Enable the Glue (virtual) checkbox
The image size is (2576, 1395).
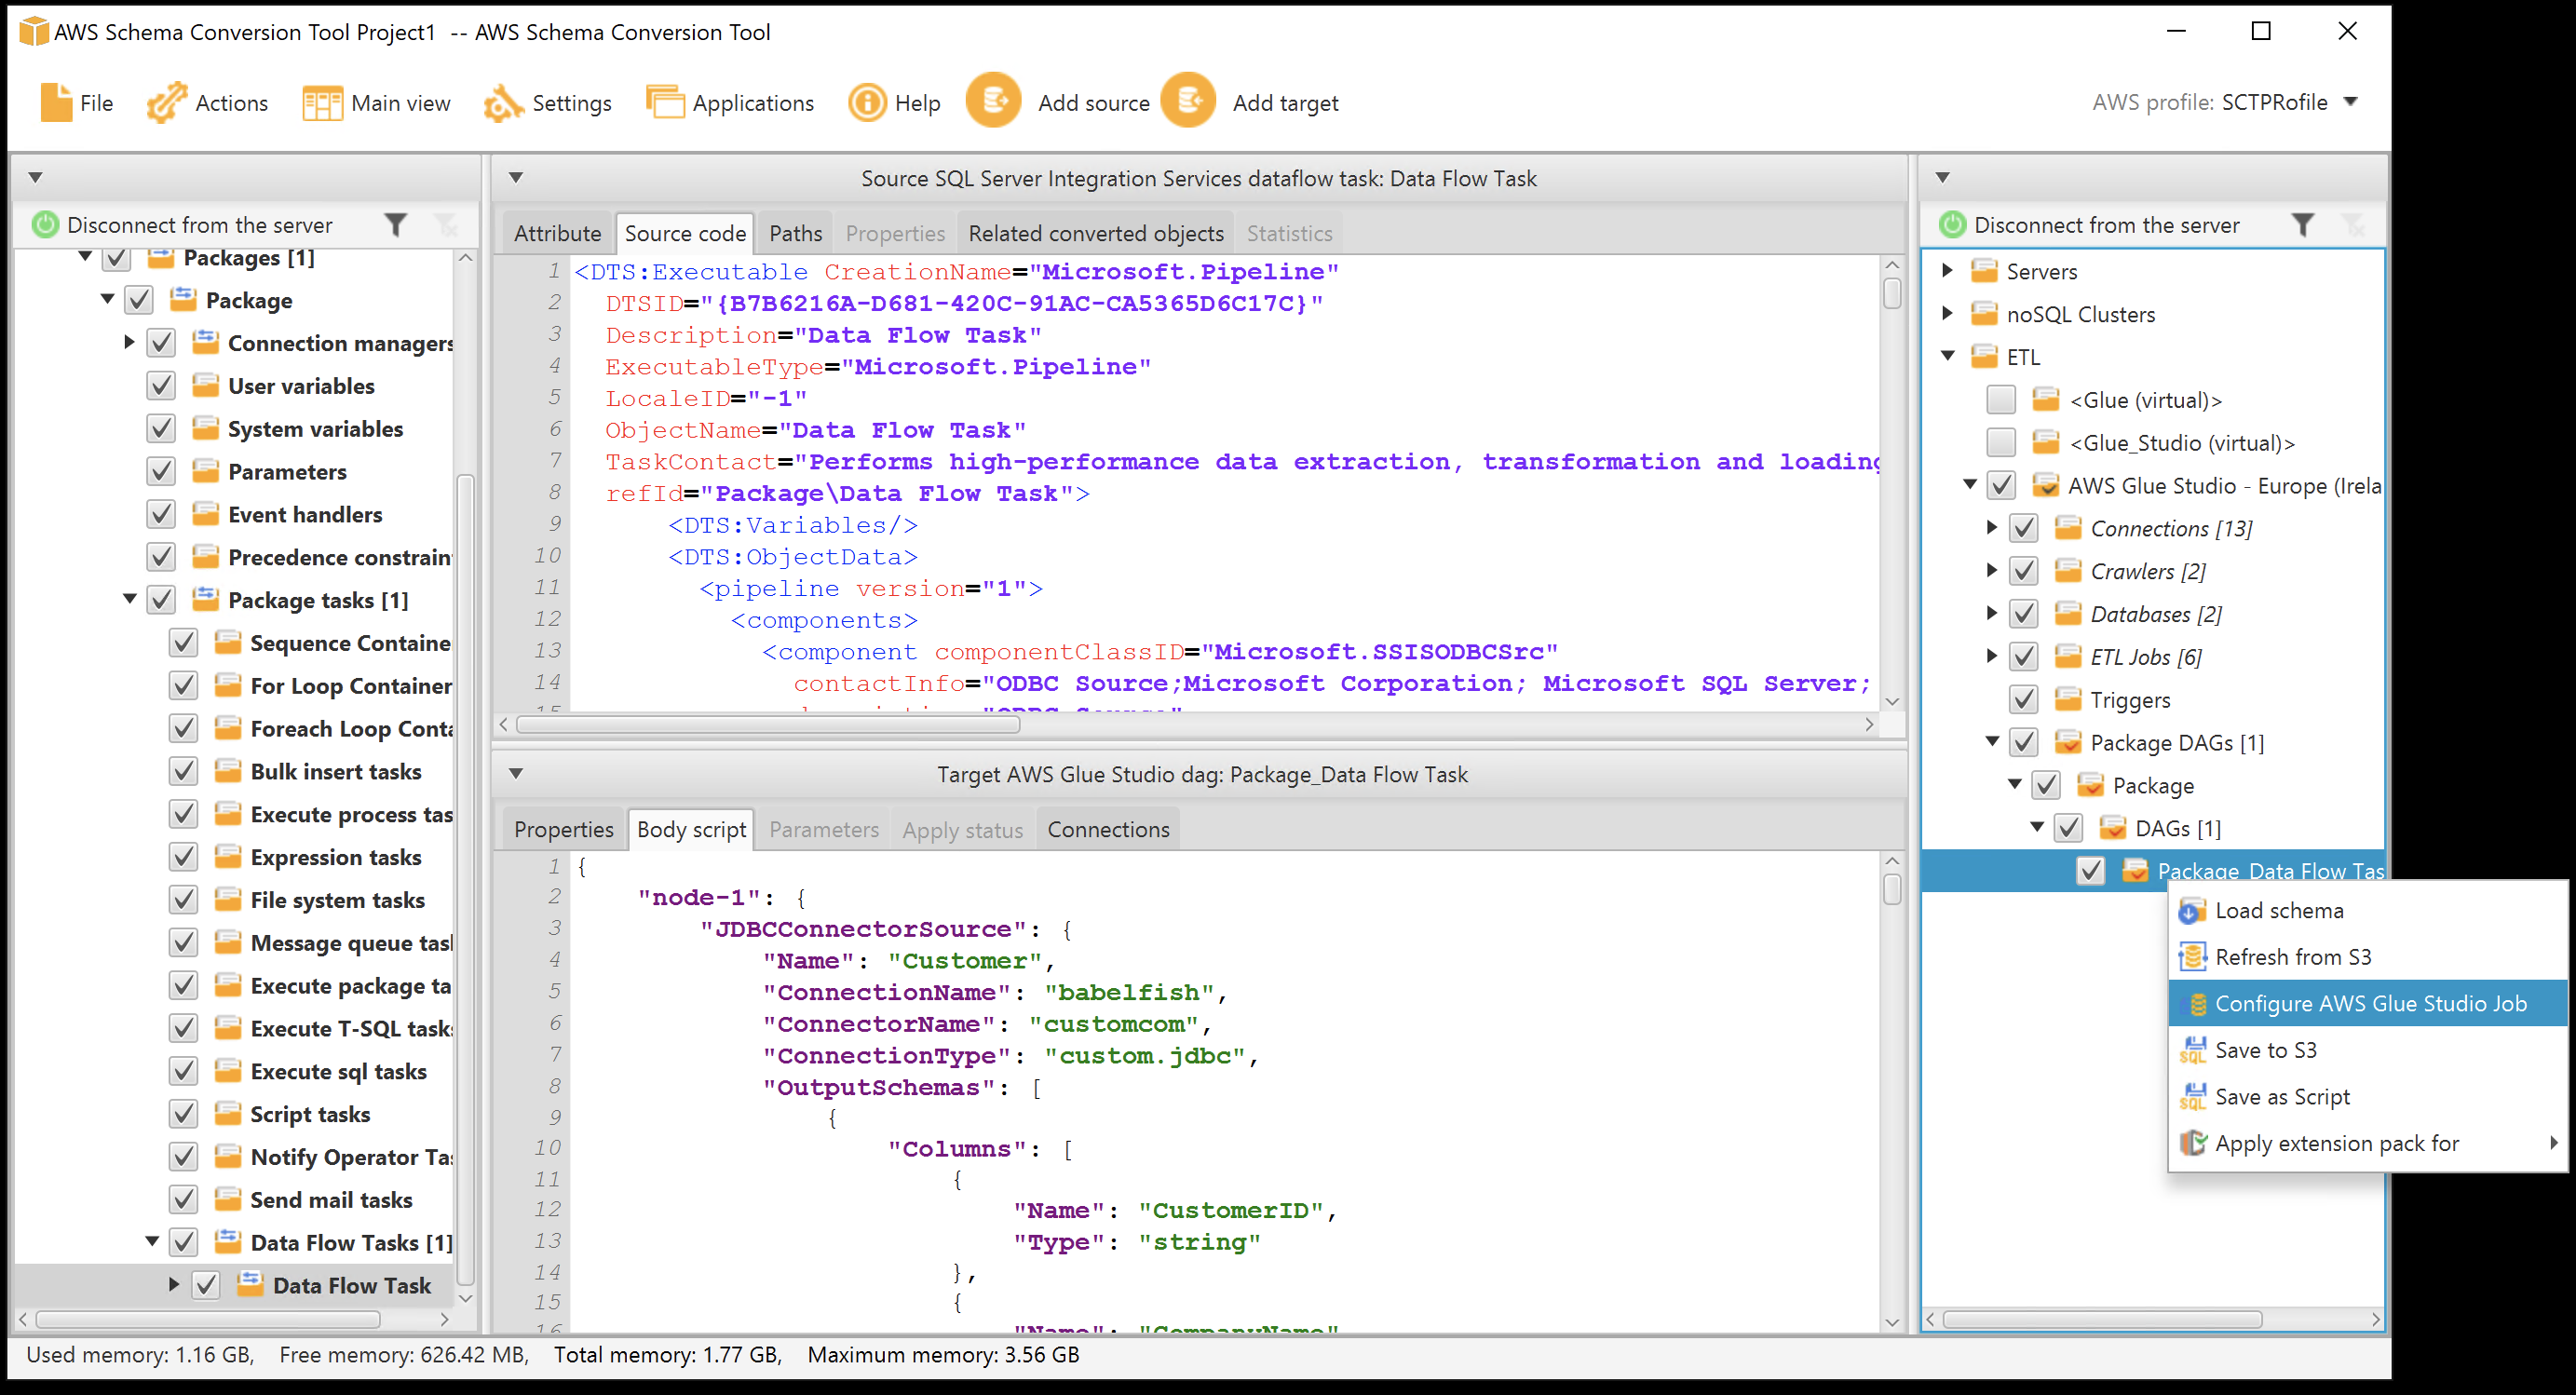point(2001,399)
